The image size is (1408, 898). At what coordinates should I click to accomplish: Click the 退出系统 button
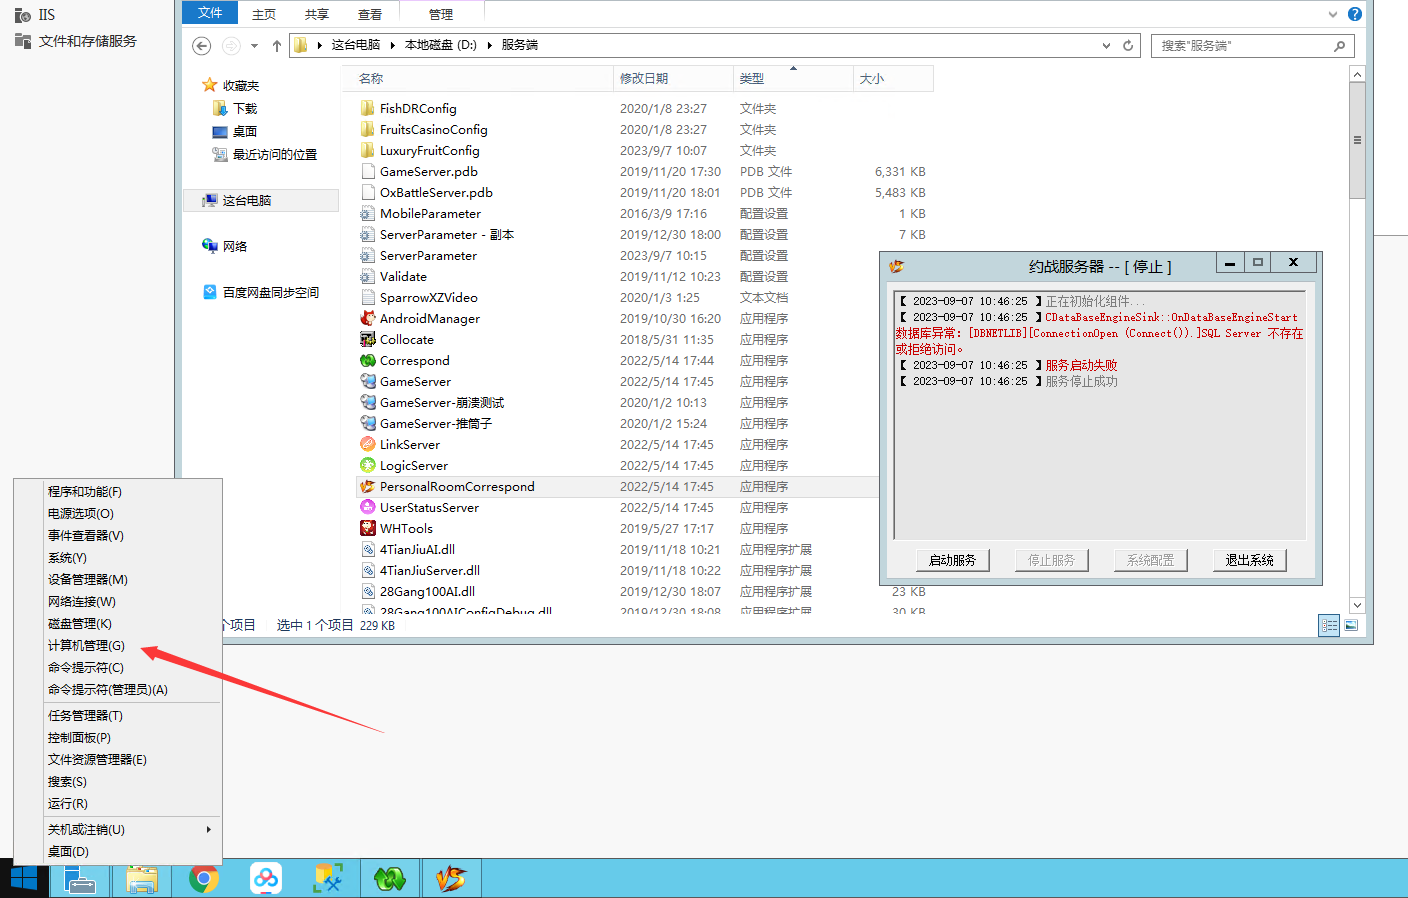point(1249,560)
